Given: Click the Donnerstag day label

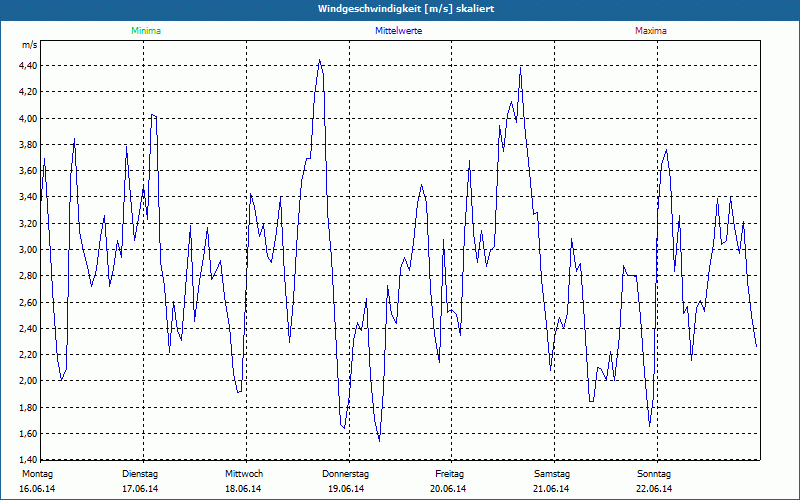Looking at the screenshot, I should [x=345, y=474].
